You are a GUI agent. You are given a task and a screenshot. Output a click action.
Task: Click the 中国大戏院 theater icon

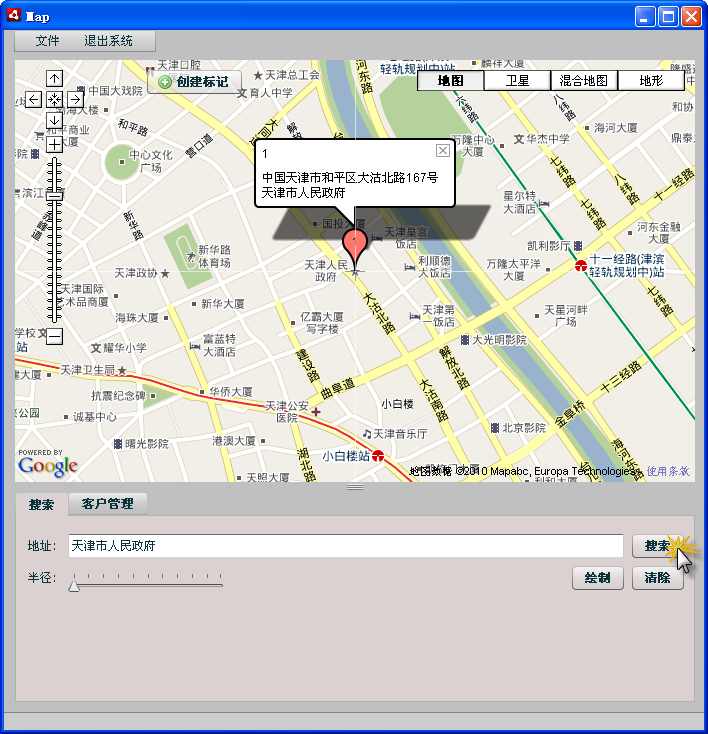pos(81,90)
